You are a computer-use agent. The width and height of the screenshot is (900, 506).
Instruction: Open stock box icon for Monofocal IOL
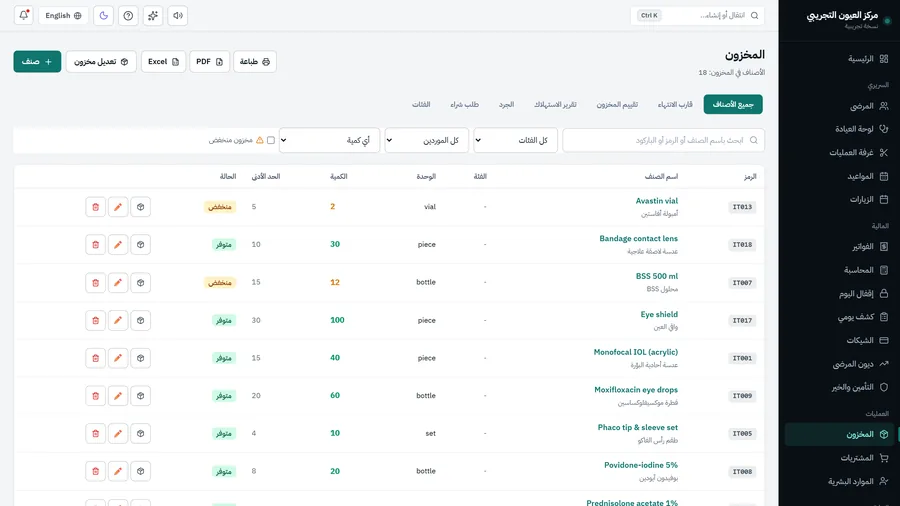[140, 358]
